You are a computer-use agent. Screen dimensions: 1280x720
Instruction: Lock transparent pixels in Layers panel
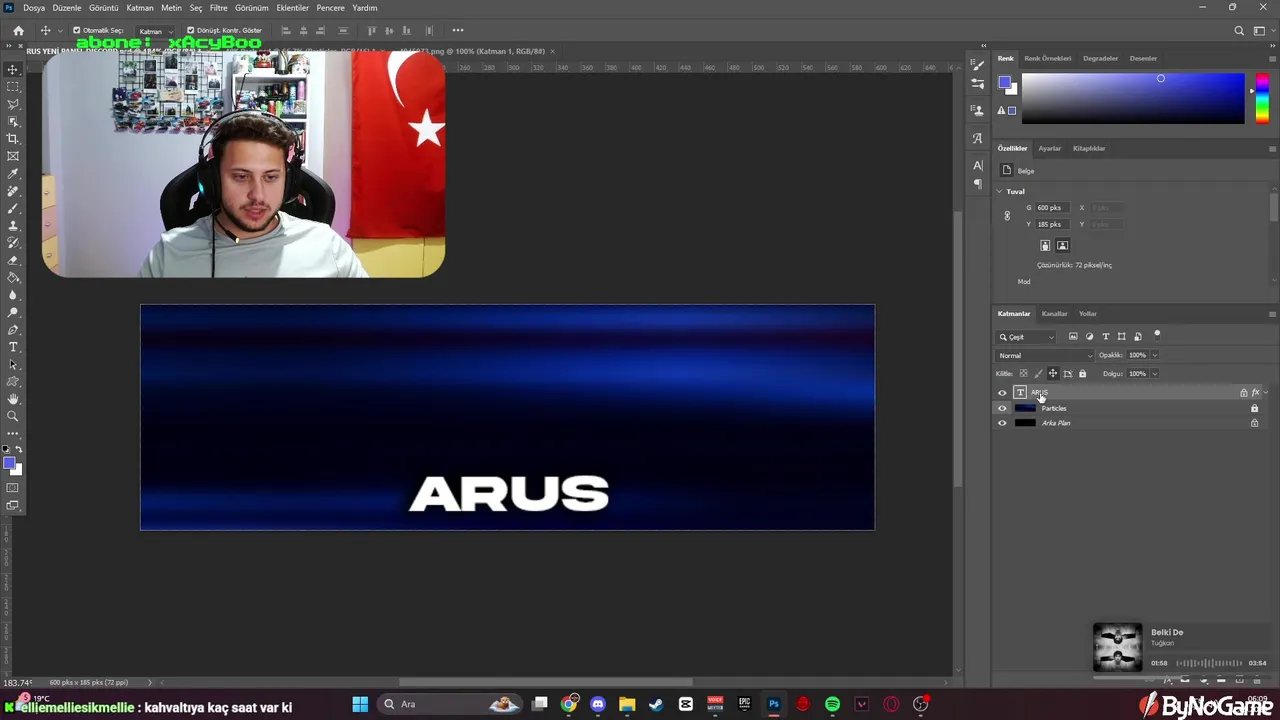[x=1023, y=374]
